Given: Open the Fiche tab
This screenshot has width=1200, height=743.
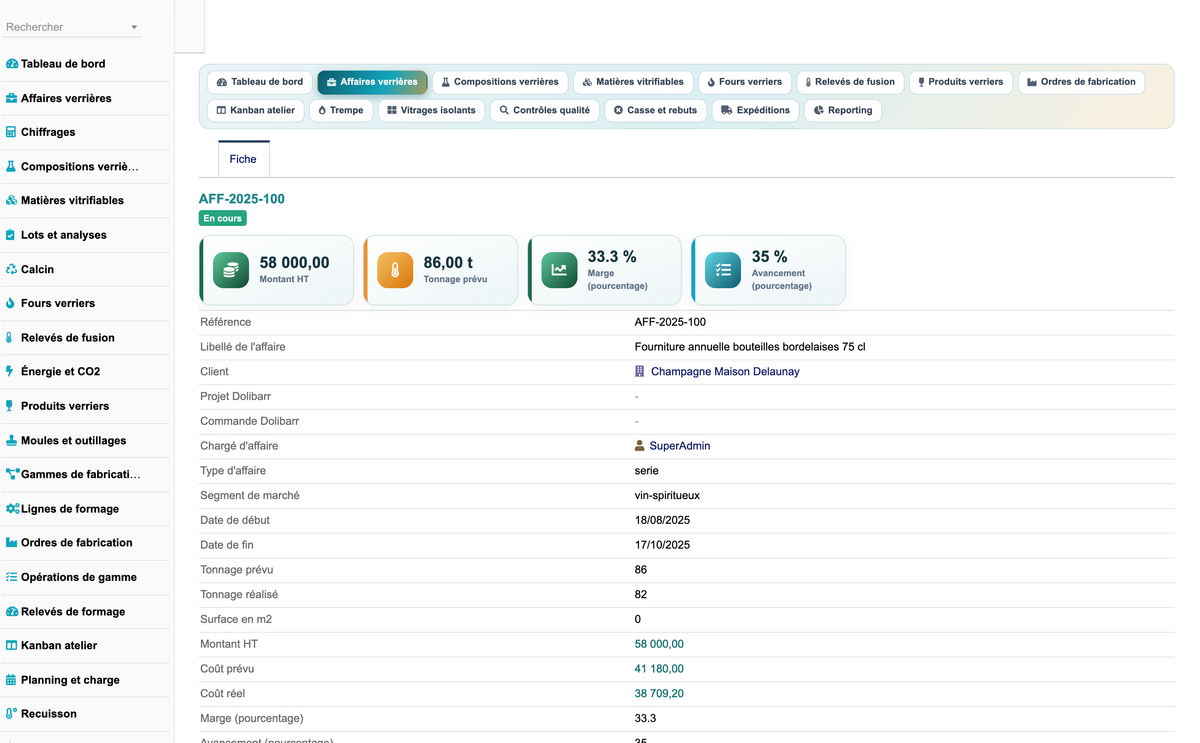Looking at the screenshot, I should 243,159.
